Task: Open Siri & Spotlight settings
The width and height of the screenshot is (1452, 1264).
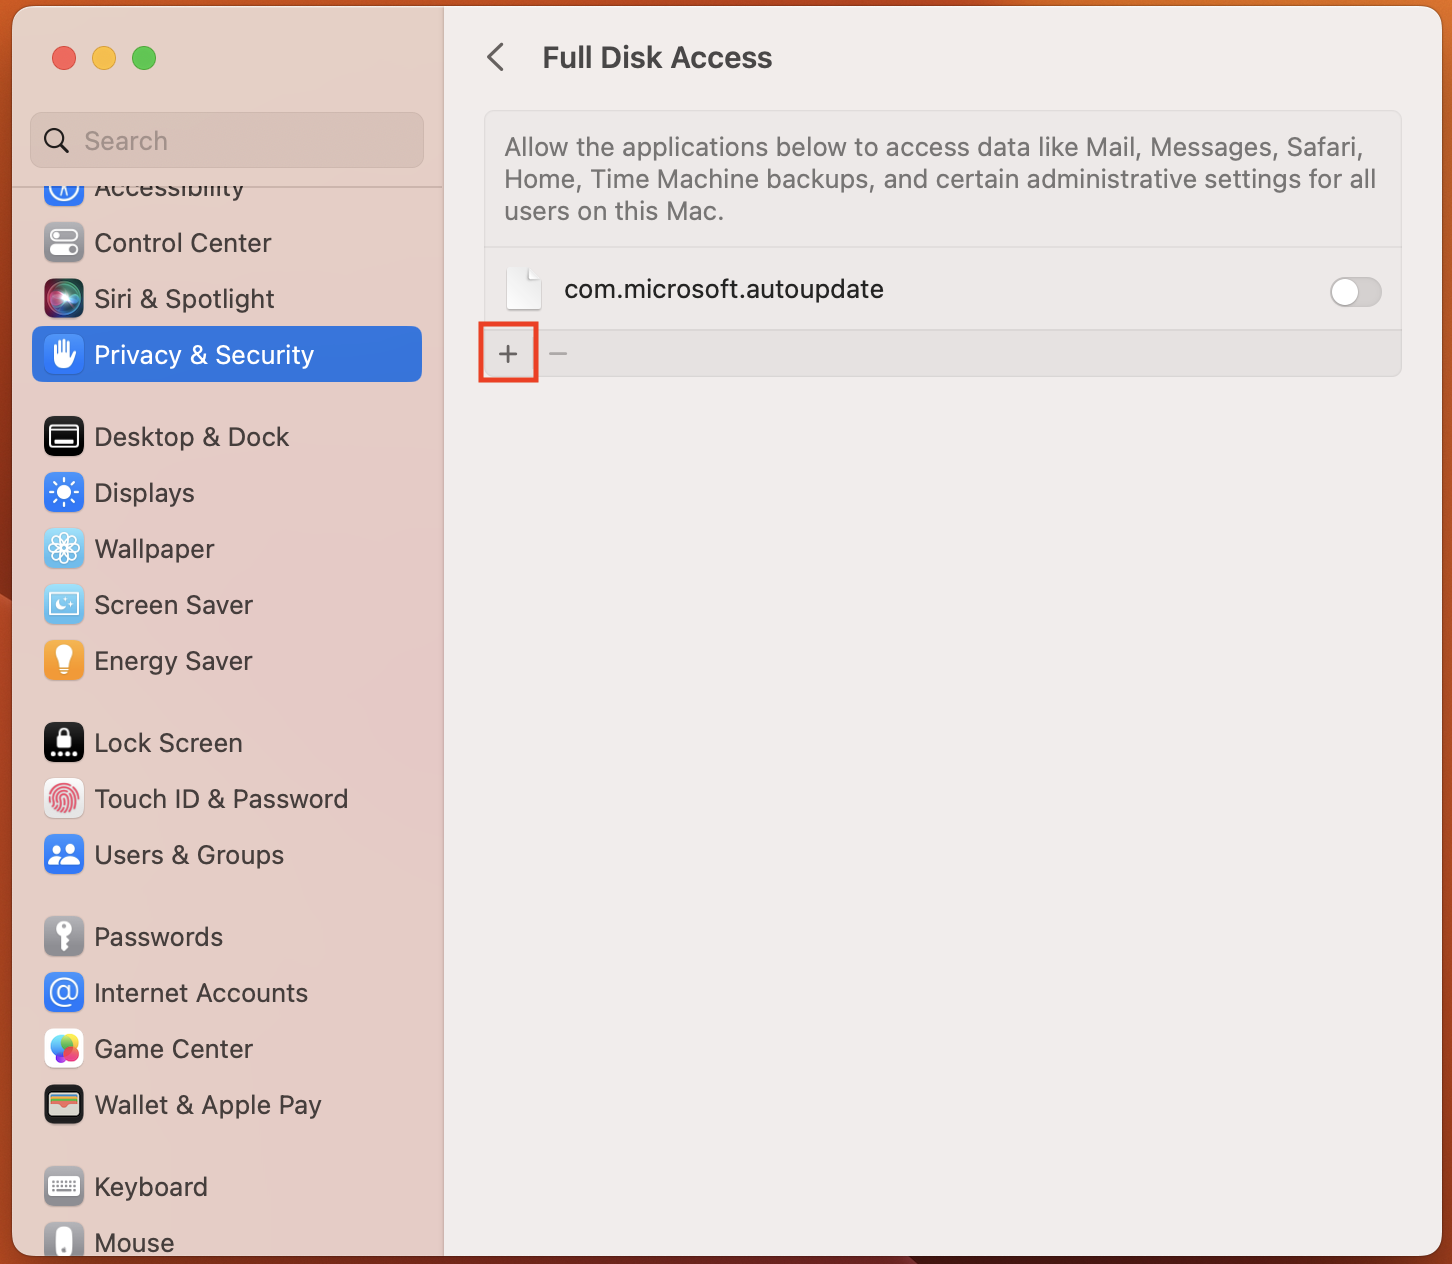Action: [184, 299]
